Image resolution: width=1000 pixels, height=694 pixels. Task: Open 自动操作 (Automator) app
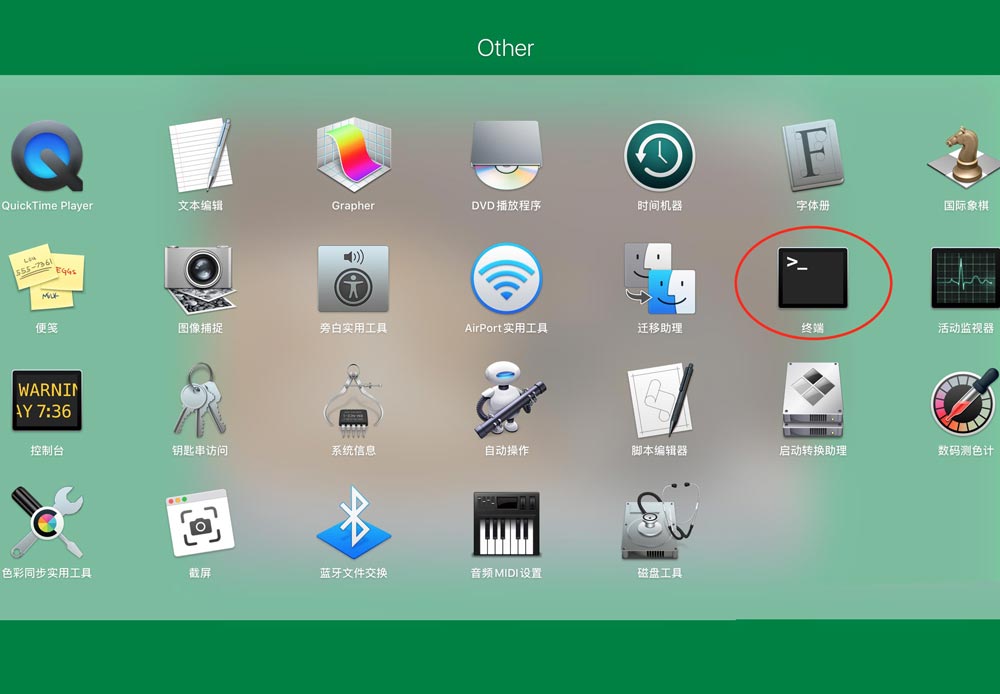pos(509,399)
